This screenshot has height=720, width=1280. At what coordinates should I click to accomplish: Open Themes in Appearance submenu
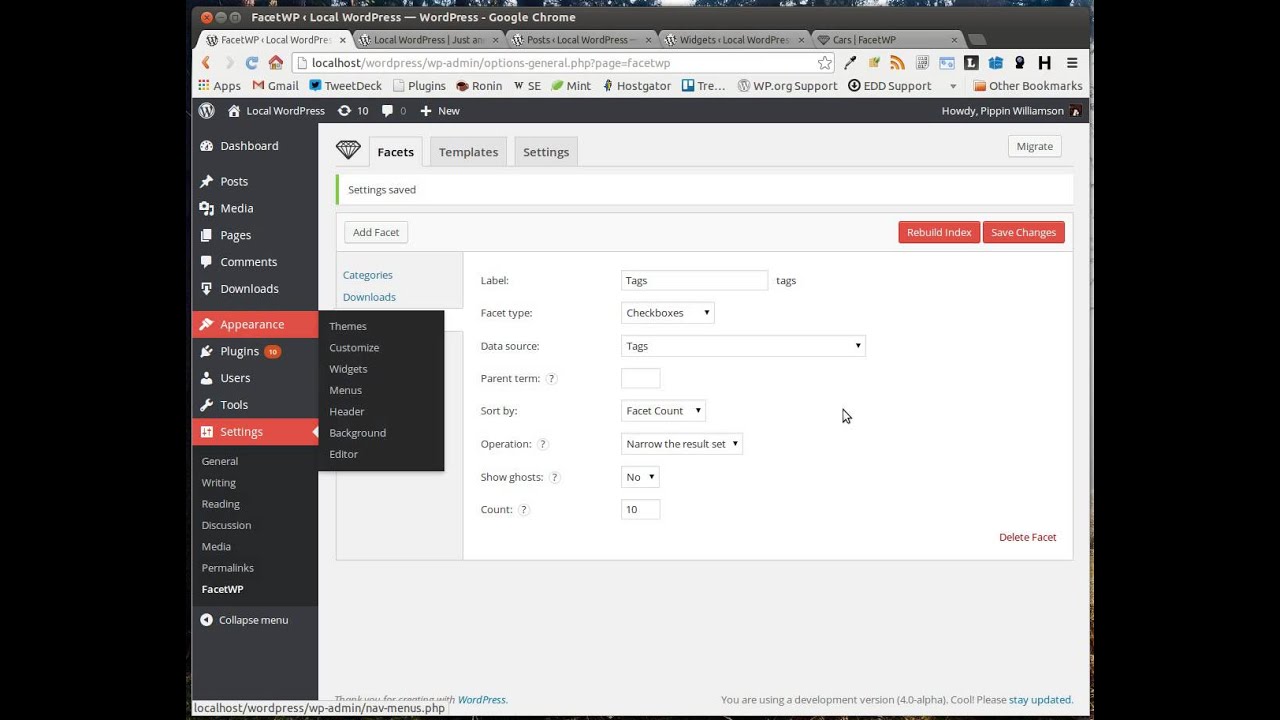[348, 326]
